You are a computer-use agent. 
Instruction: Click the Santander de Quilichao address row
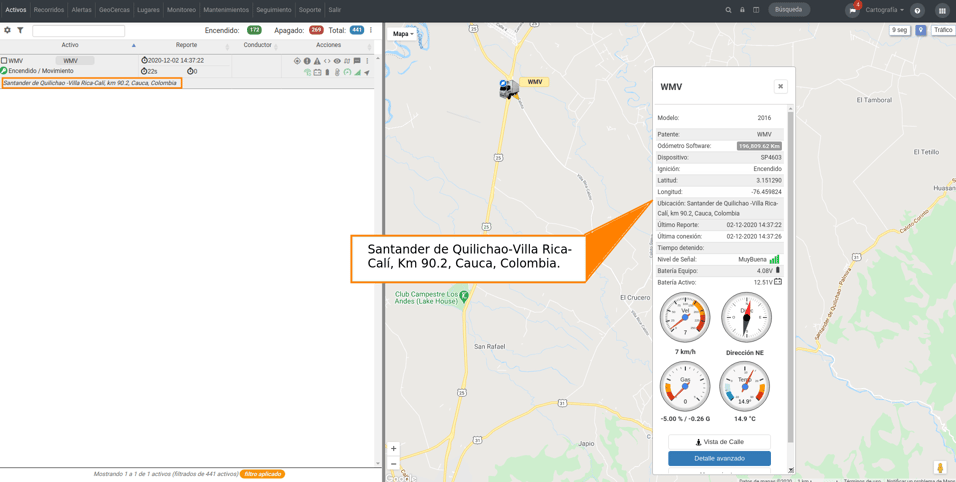[91, 83]
